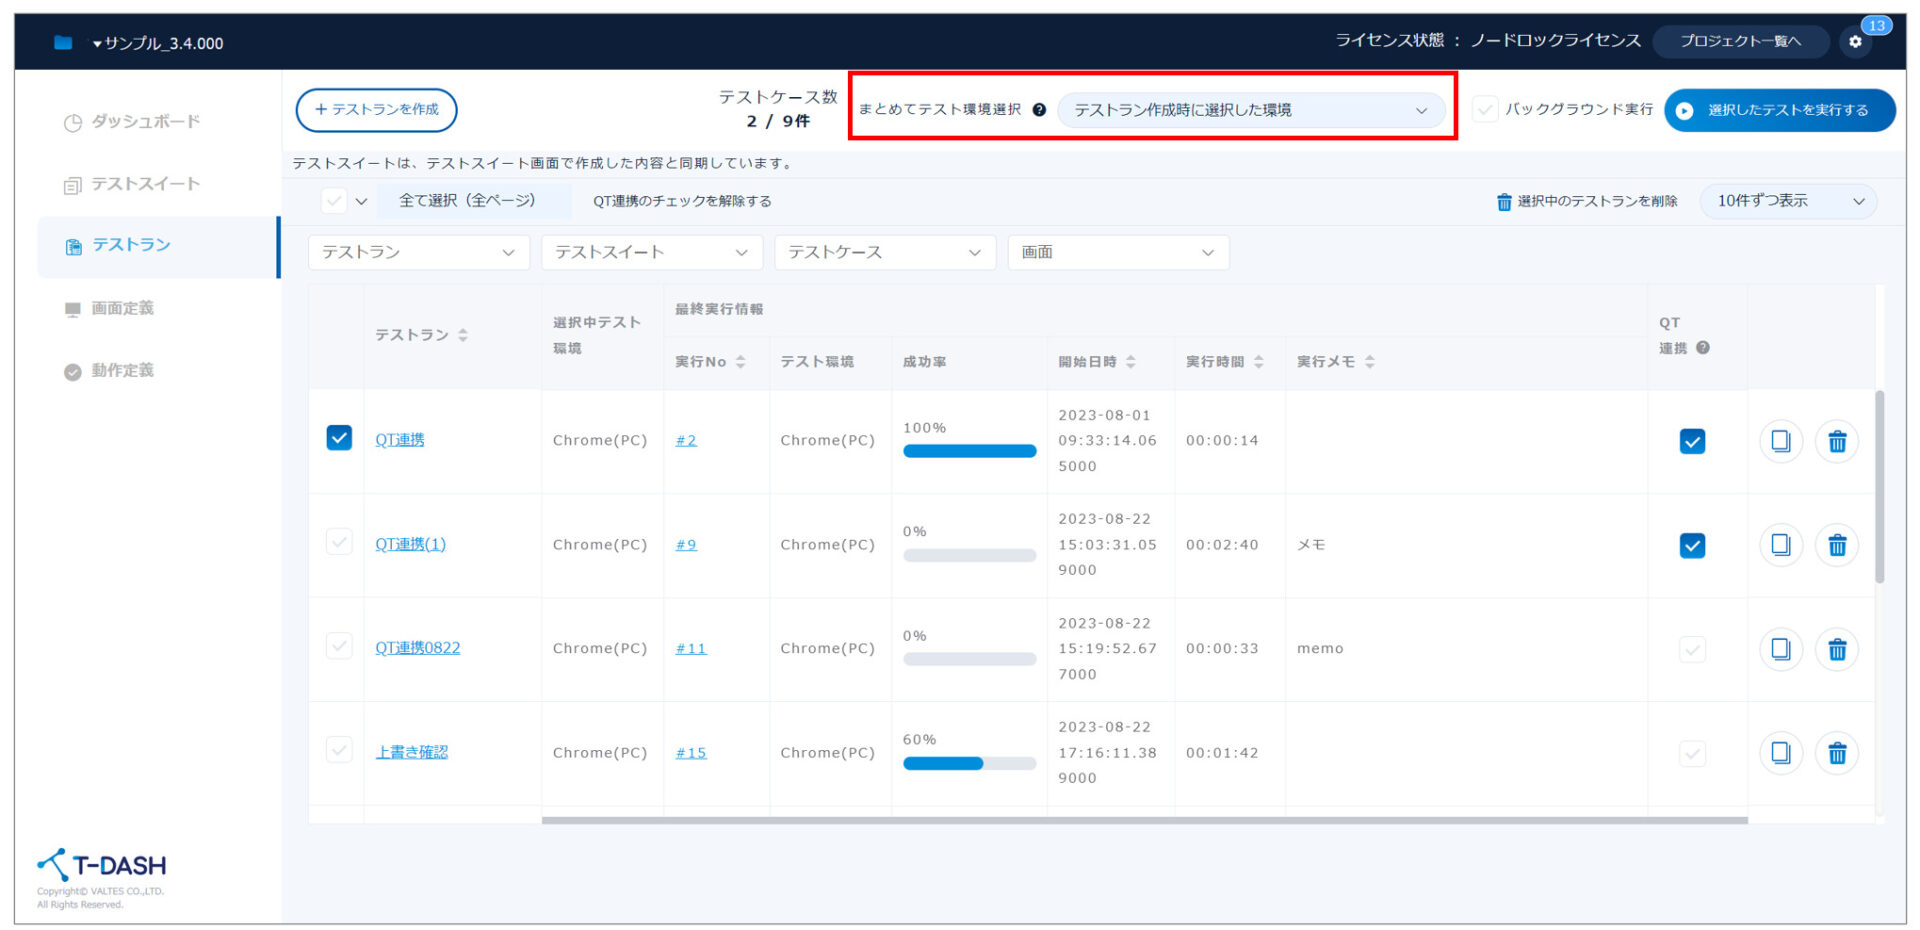Screen dimensions: 1920x930
Task: Open execution link #15
Action: [x=690, y=753]
